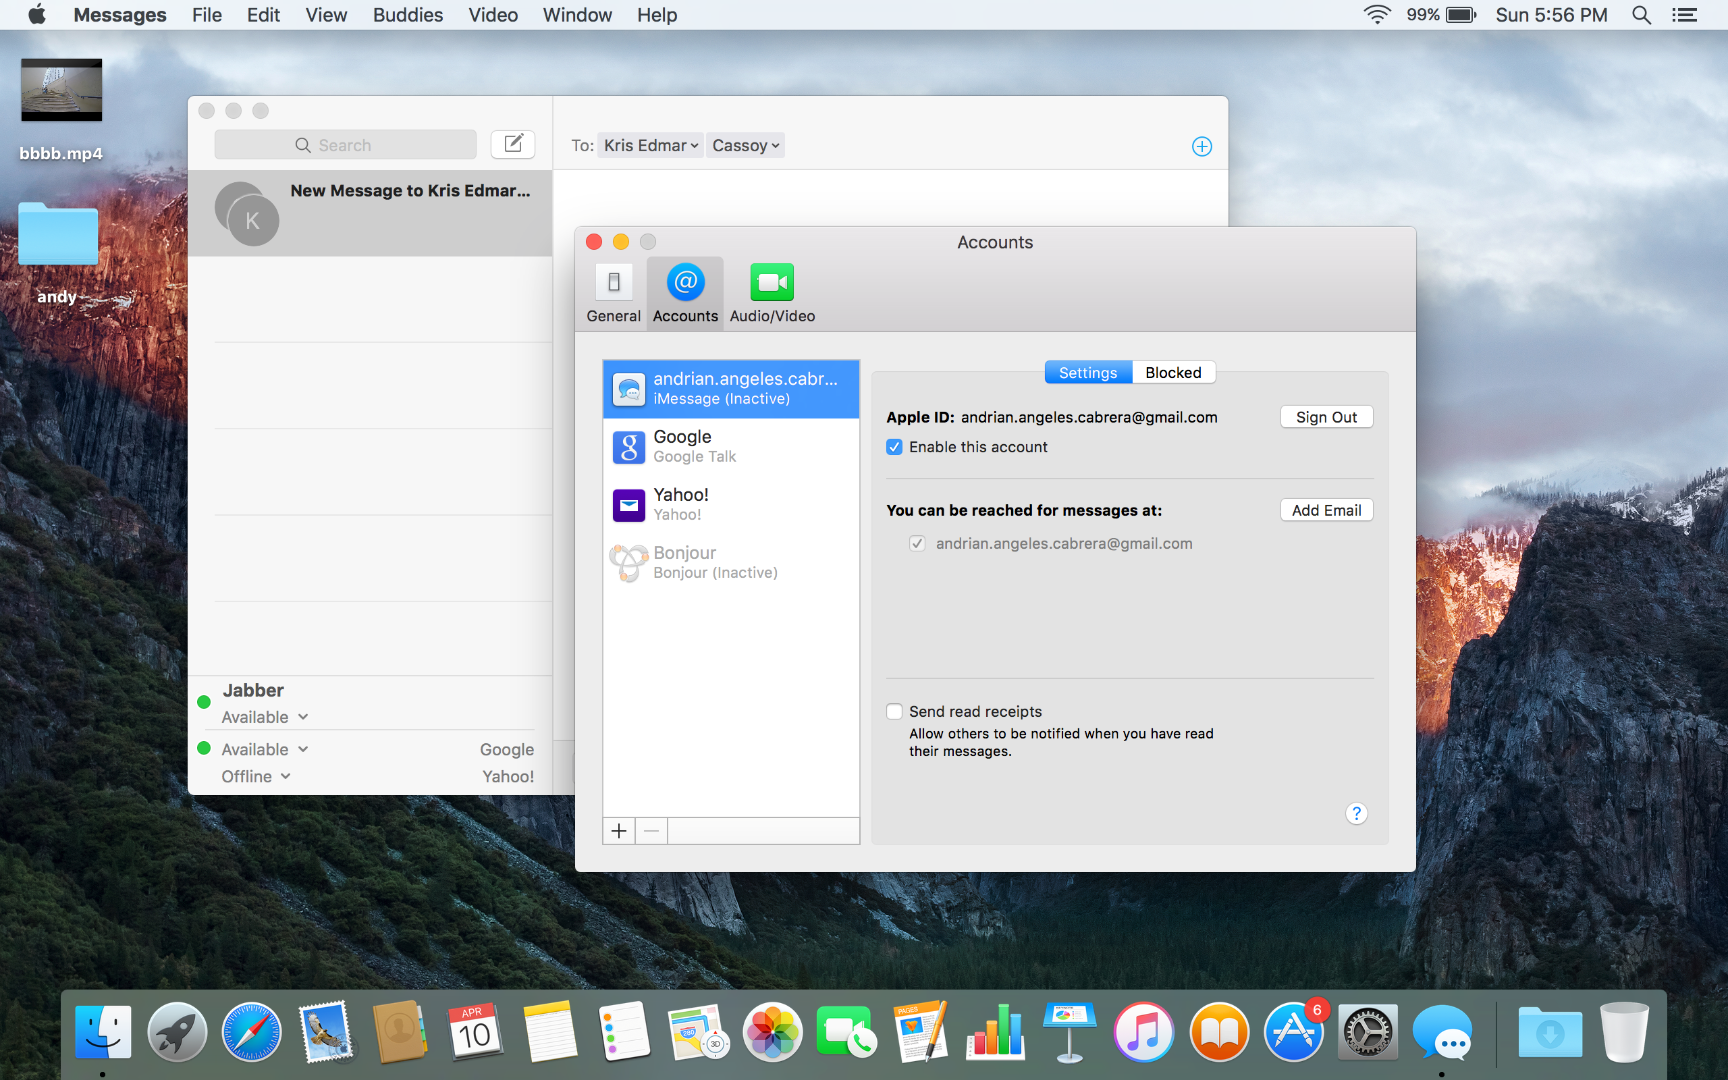Image resolution: width=1728 pixels, height=1080 pixels.
Task: Expand the Cassoy recipient dropdown
Action: 746,145
